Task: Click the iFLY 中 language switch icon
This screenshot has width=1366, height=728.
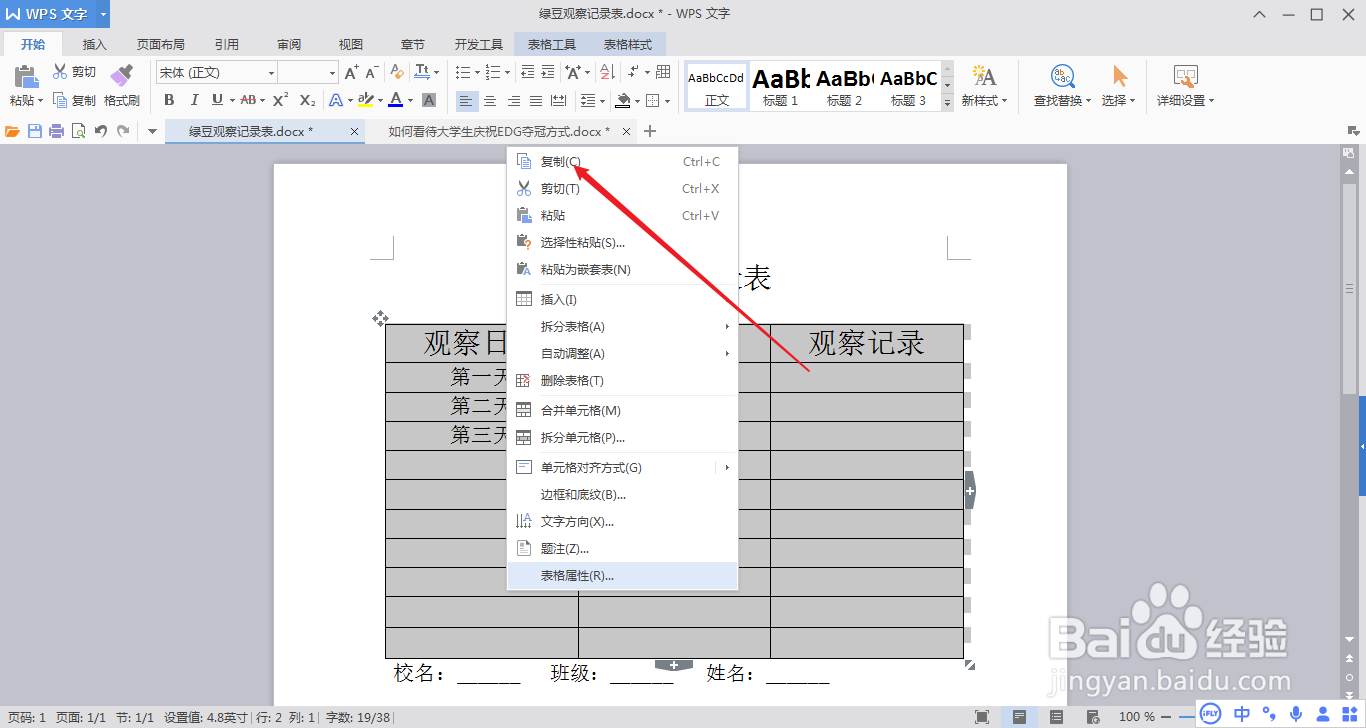Action: tap(1241, 713)
